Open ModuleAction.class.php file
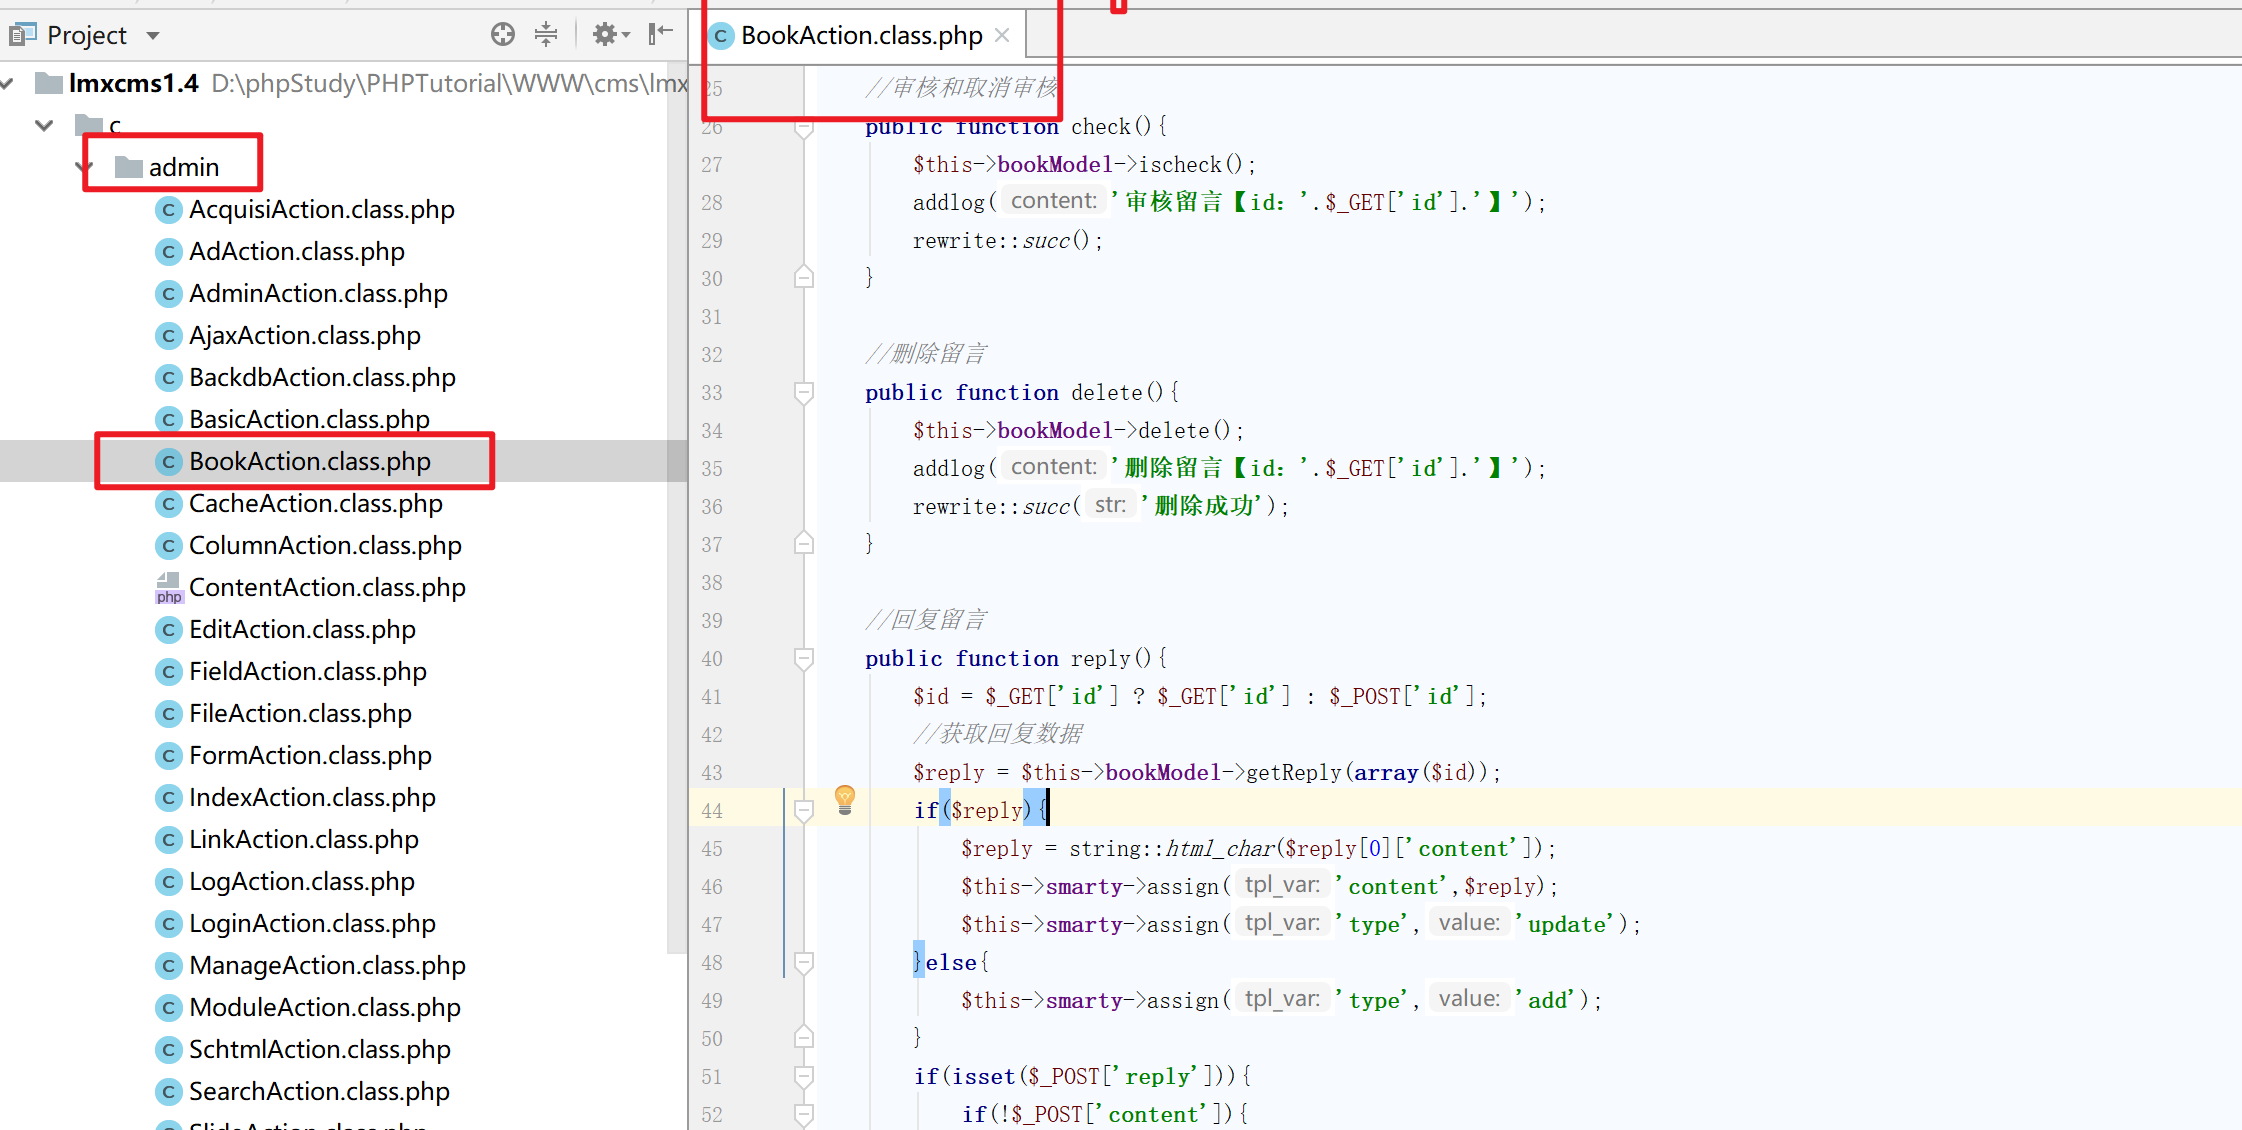 click(324, 1007)
